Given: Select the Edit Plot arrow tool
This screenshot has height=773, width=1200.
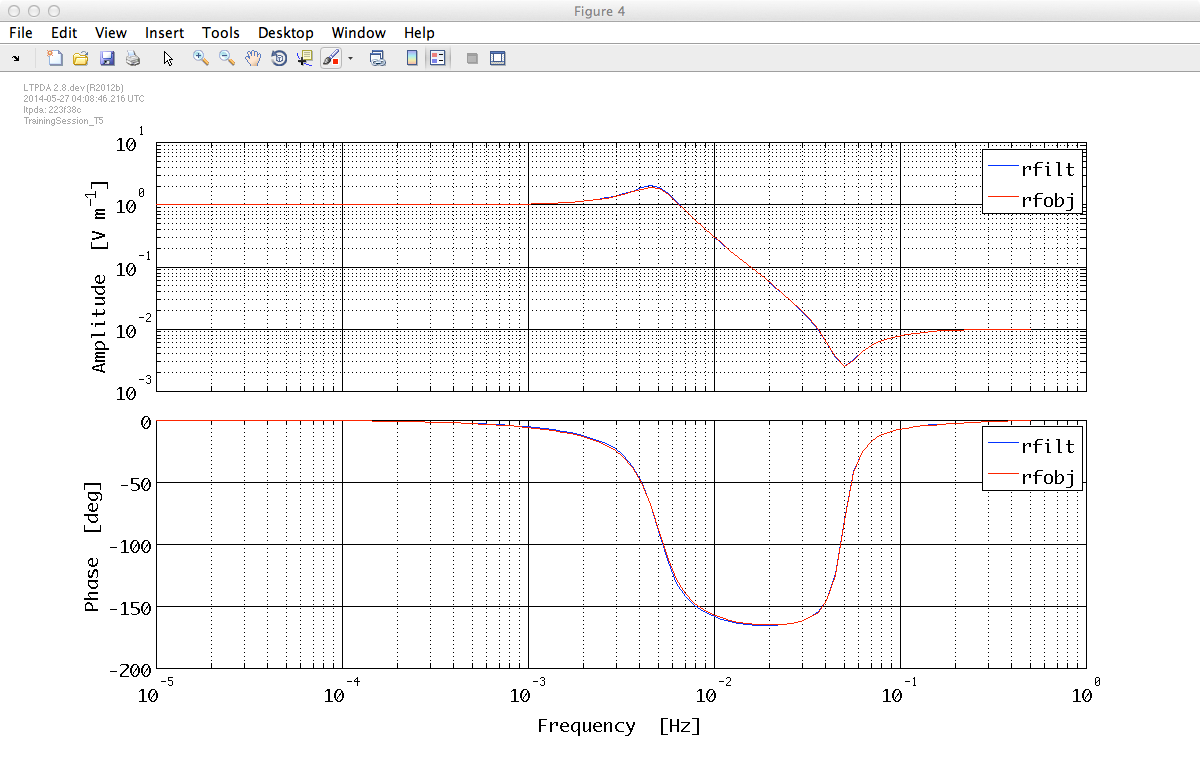Looking at the screenshot, I should tap(168, 58).
